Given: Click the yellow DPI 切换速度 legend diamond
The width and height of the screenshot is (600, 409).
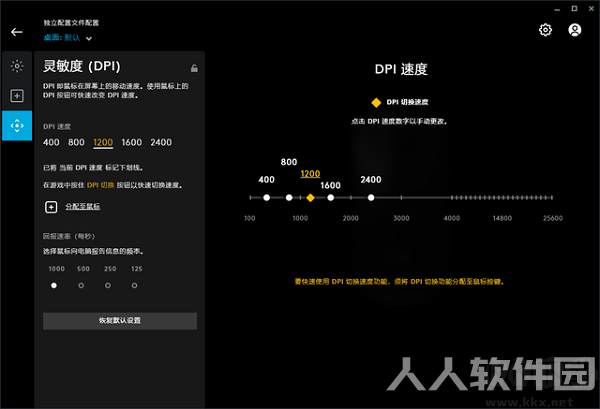Looking at the screenshot, I should pos(376,103).
